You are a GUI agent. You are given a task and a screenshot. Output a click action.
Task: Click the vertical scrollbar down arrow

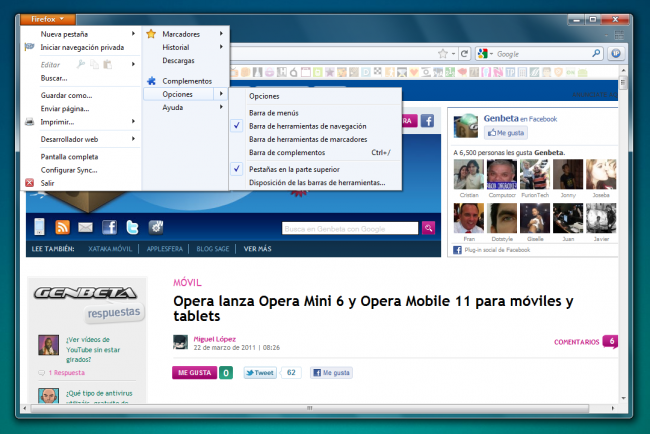(623, 398)
